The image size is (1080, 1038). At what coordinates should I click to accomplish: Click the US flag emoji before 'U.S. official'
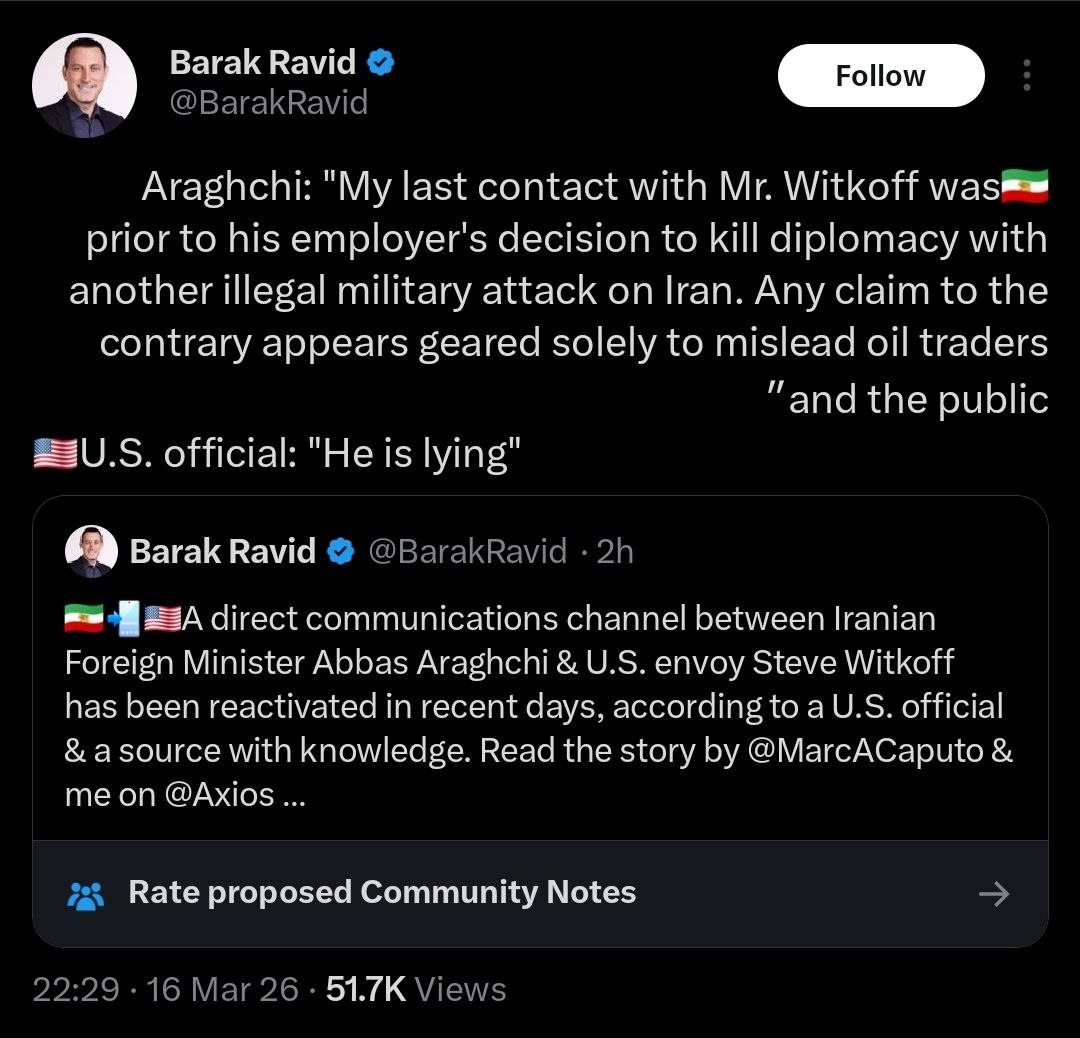pos(55,454)
